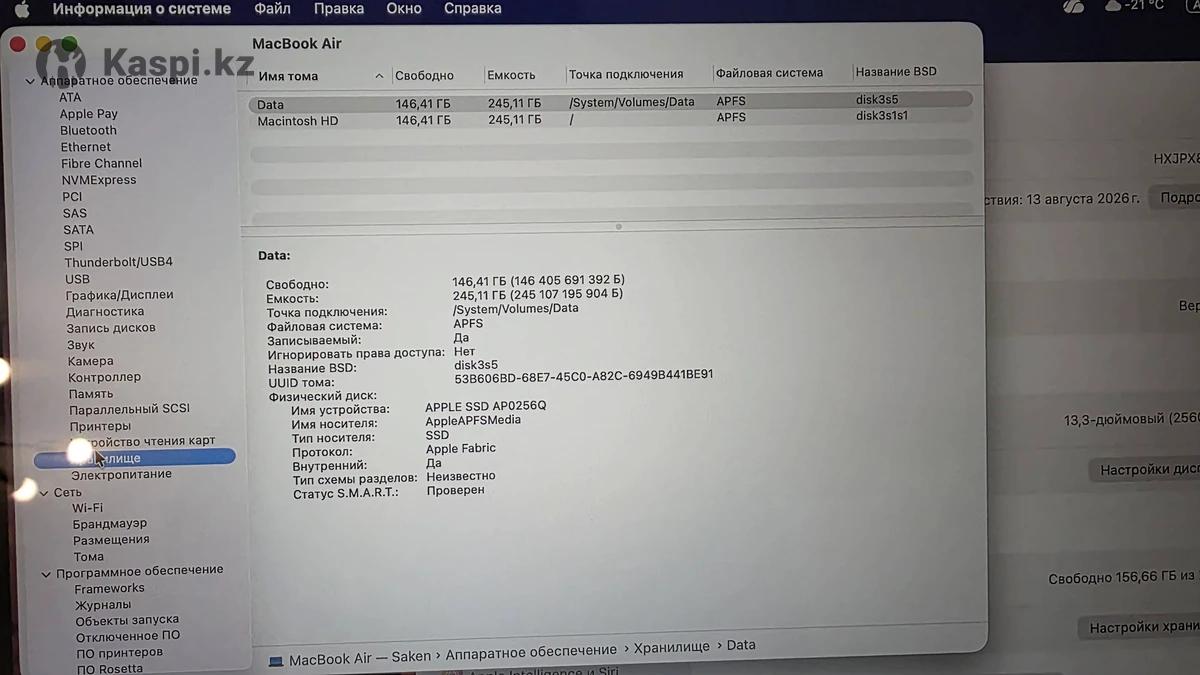
Task: Click the weather temperature status item
Action: coord(1136,6)
